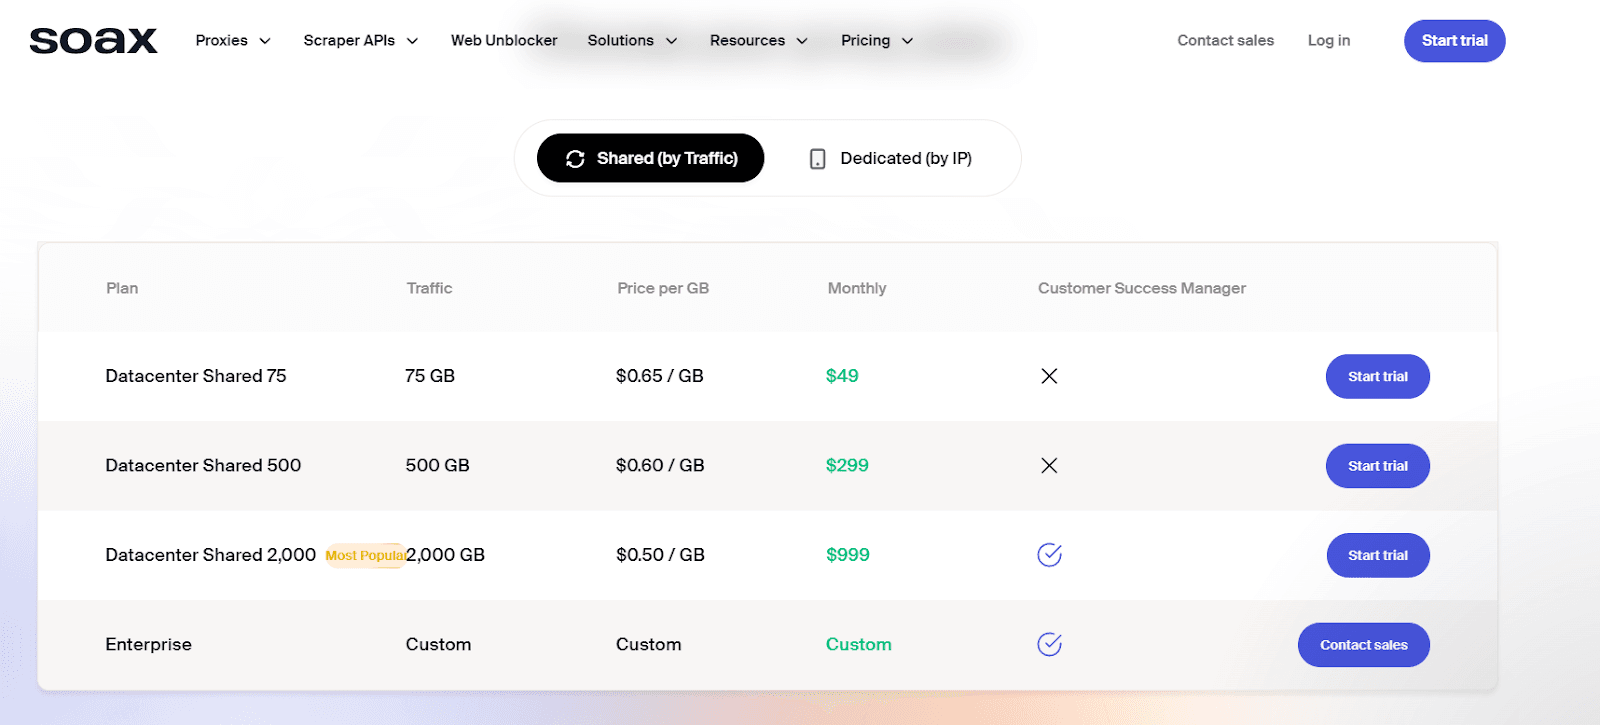1600x725 pixels.
Task: Select Shared (by Traffic) tab
Action: (x=651, y=158)
